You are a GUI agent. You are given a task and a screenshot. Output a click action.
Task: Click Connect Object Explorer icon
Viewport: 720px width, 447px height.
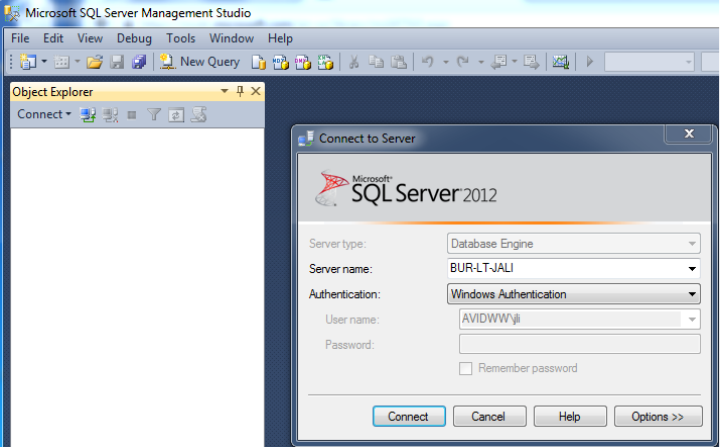[88, 114]
